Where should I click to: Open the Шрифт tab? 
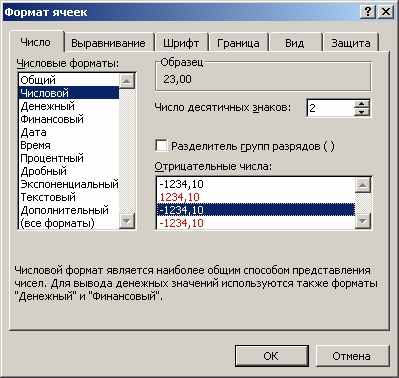pyautogui.click(x=181, y=43)
